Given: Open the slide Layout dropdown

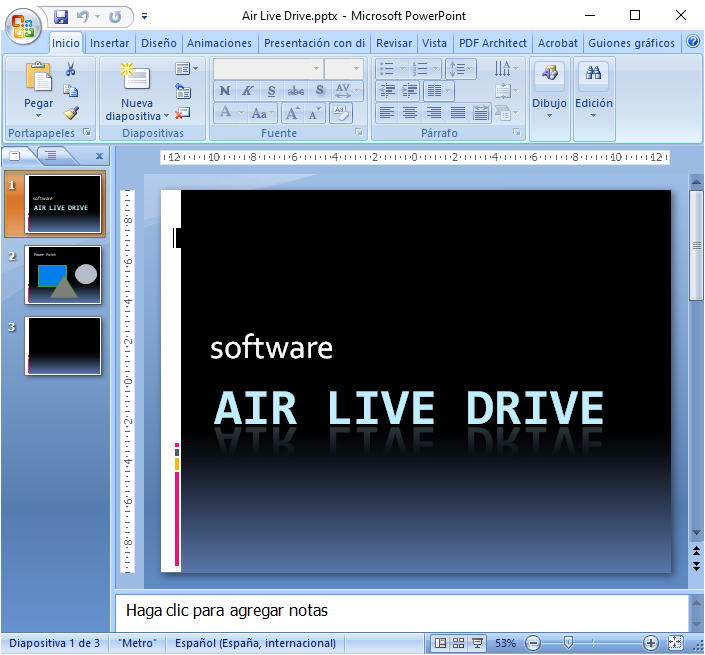Looking at the screenshot, I should [x=186, y=69].
